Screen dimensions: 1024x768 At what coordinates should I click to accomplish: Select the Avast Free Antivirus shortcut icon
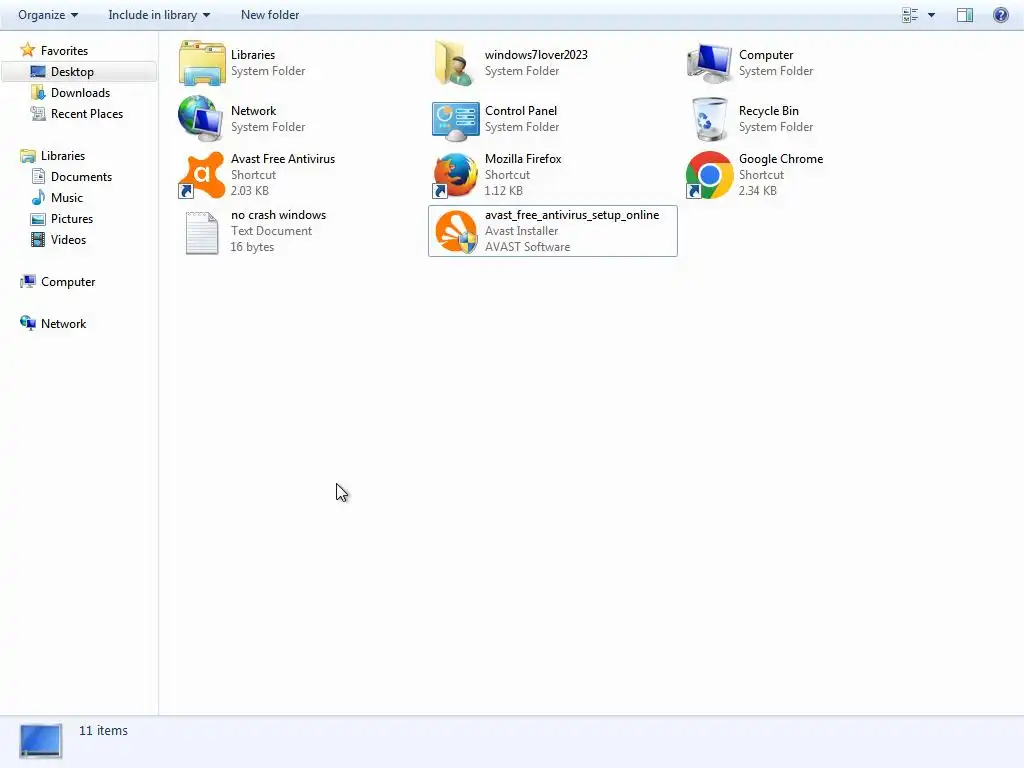[201, 175]
